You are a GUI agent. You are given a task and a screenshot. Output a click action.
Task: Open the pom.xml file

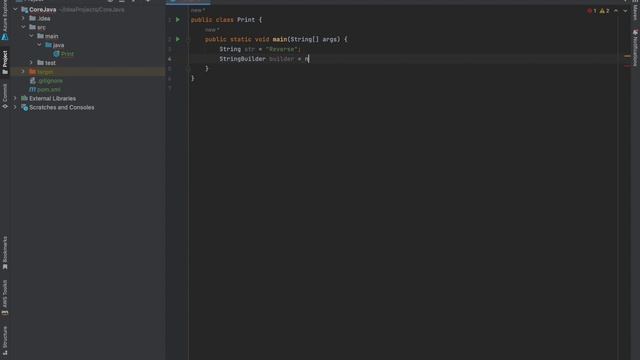click(49, 90)
